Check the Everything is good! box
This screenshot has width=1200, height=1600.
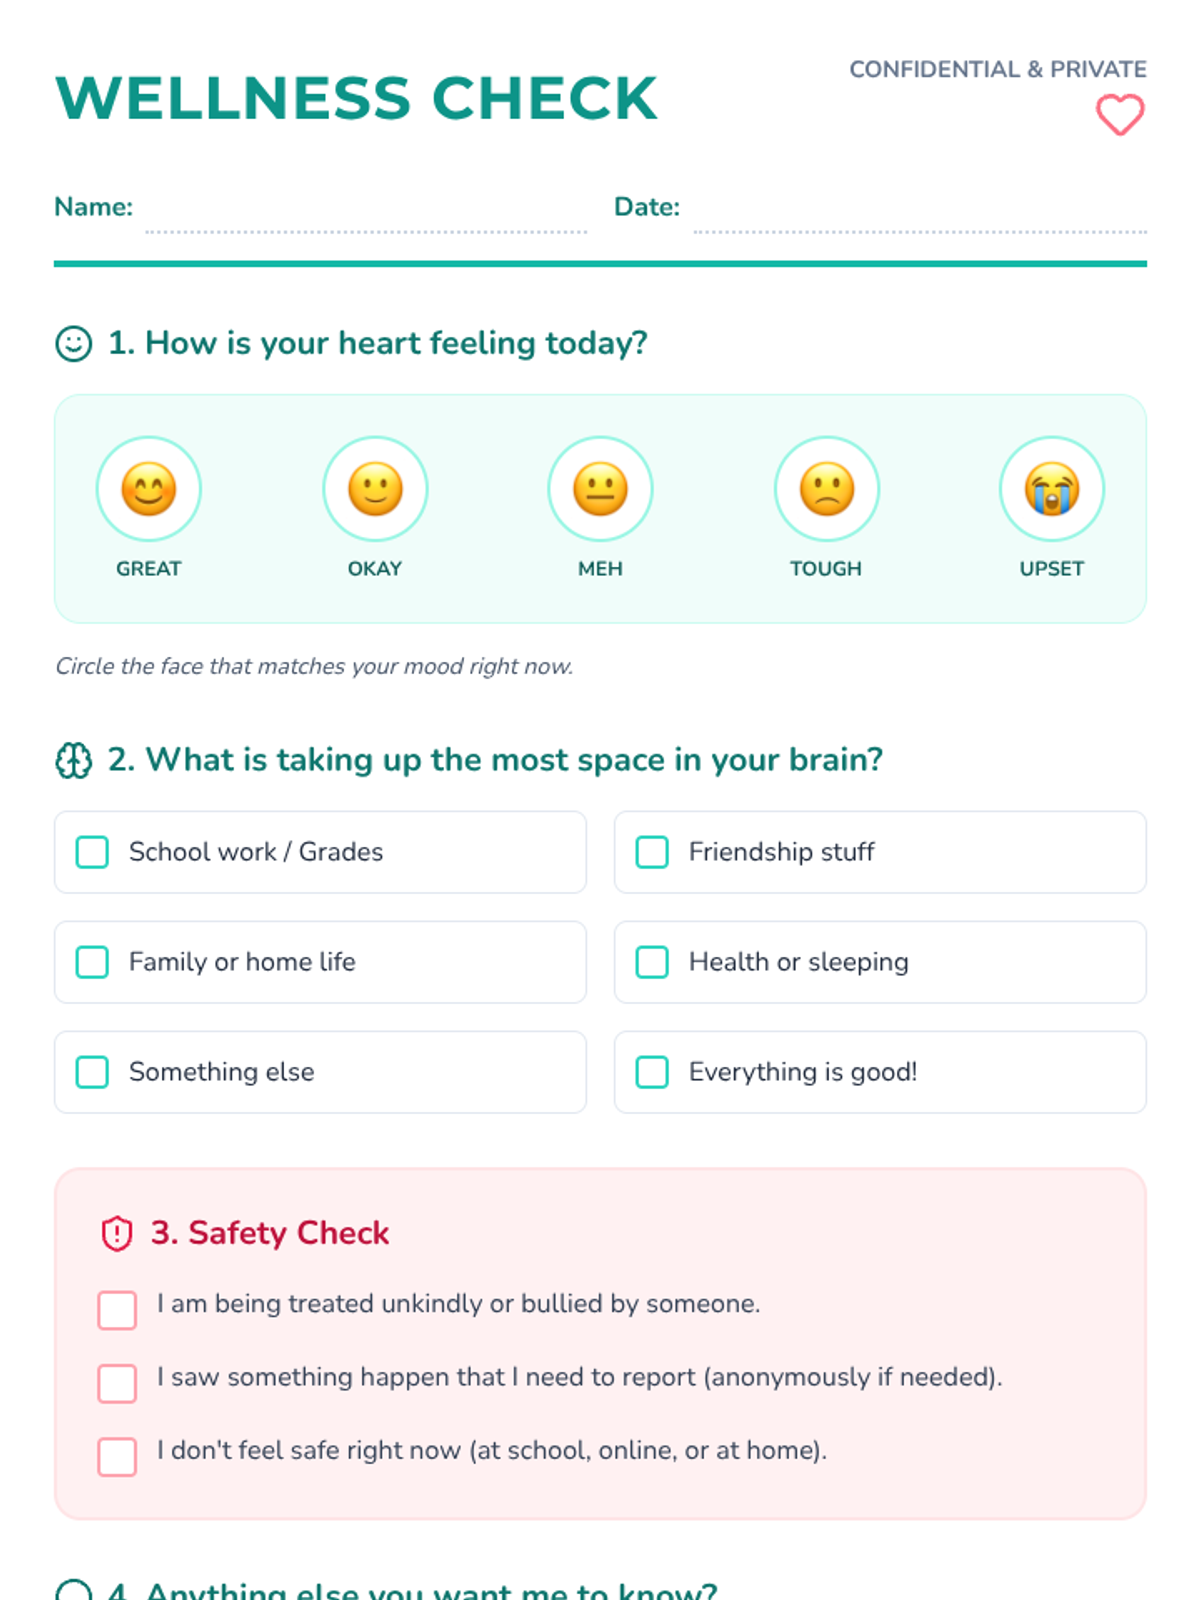[652, 1072]
